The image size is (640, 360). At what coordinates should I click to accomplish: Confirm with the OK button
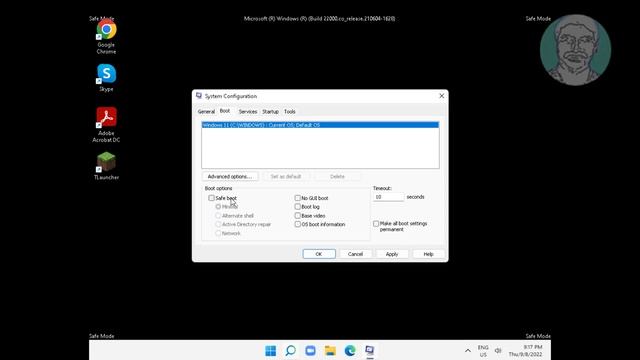click(x=319, y=254)
